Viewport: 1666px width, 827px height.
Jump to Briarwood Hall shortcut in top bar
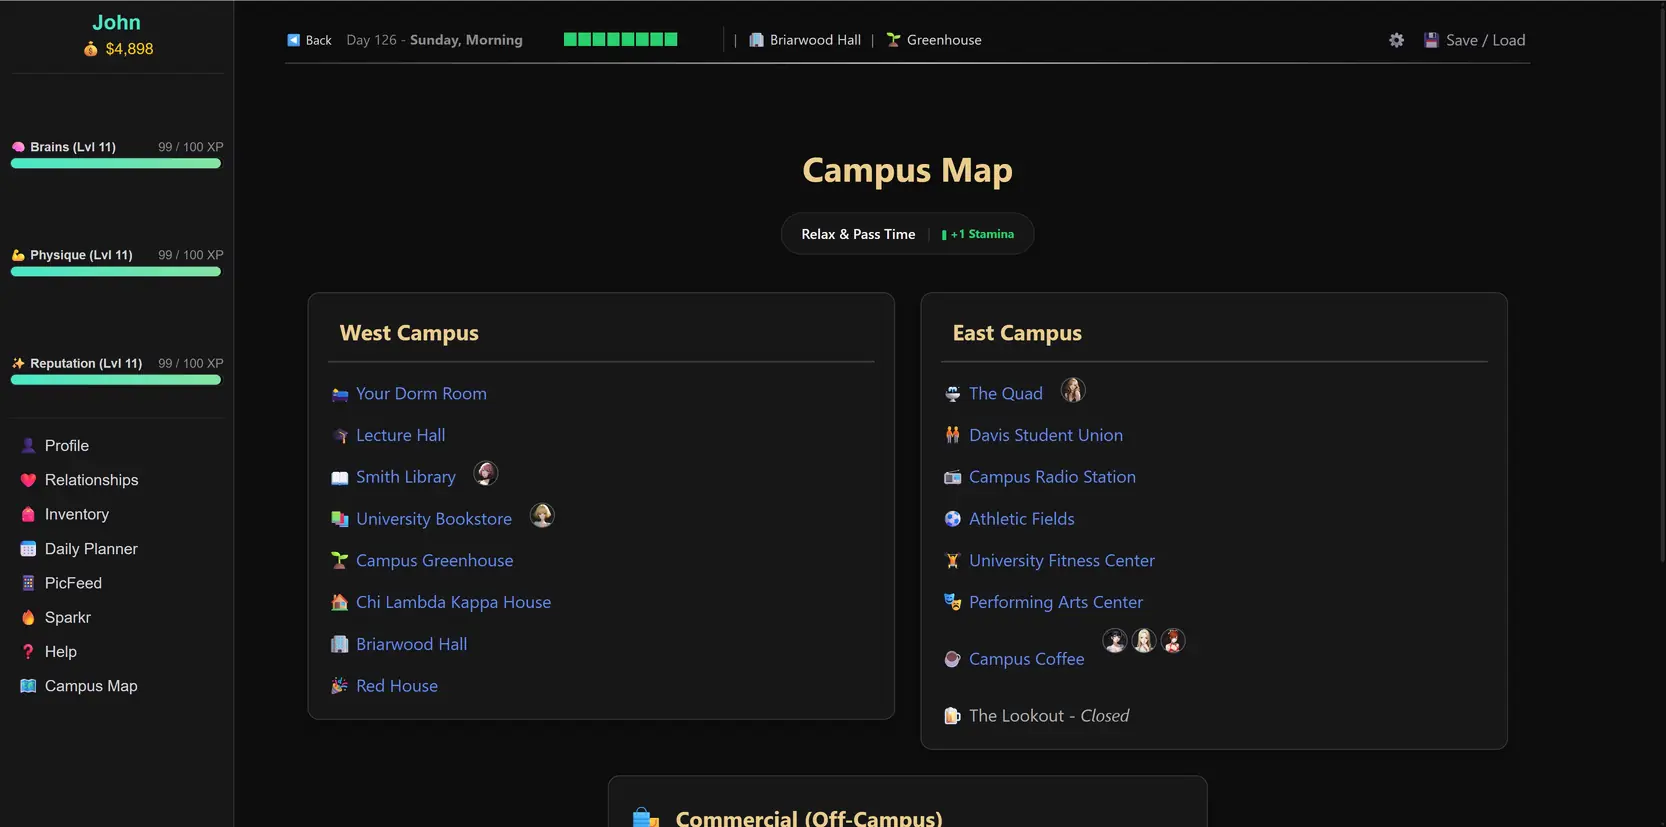coord(814,40)
